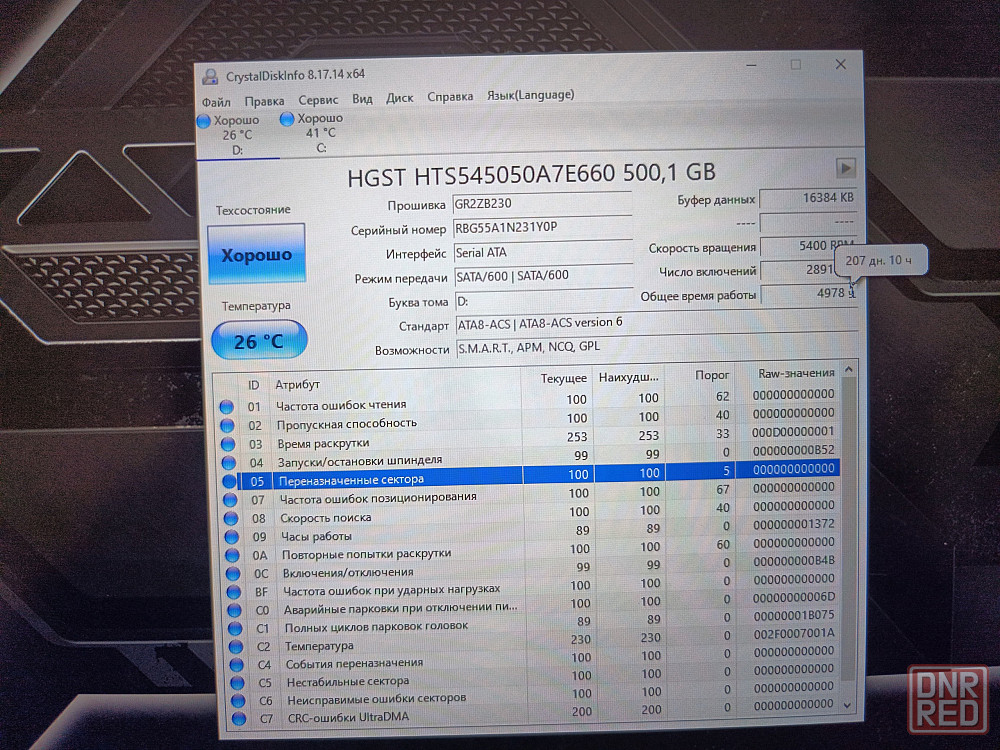1000x750 pixels.
Task: Close the CrystalDiskInfo window
Action: 841,64
